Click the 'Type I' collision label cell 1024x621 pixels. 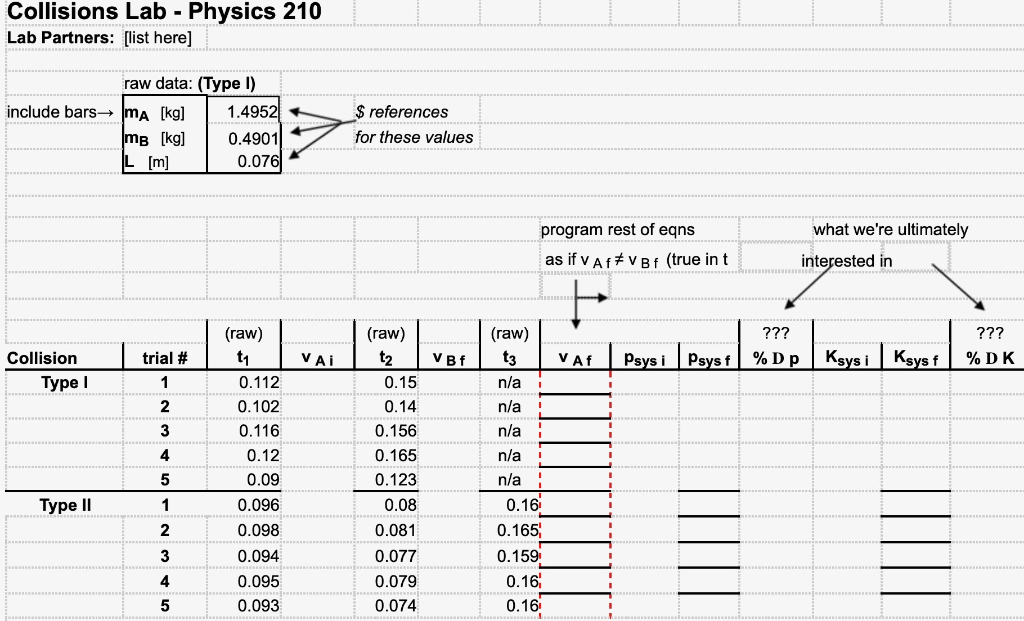tap(62, 381)
